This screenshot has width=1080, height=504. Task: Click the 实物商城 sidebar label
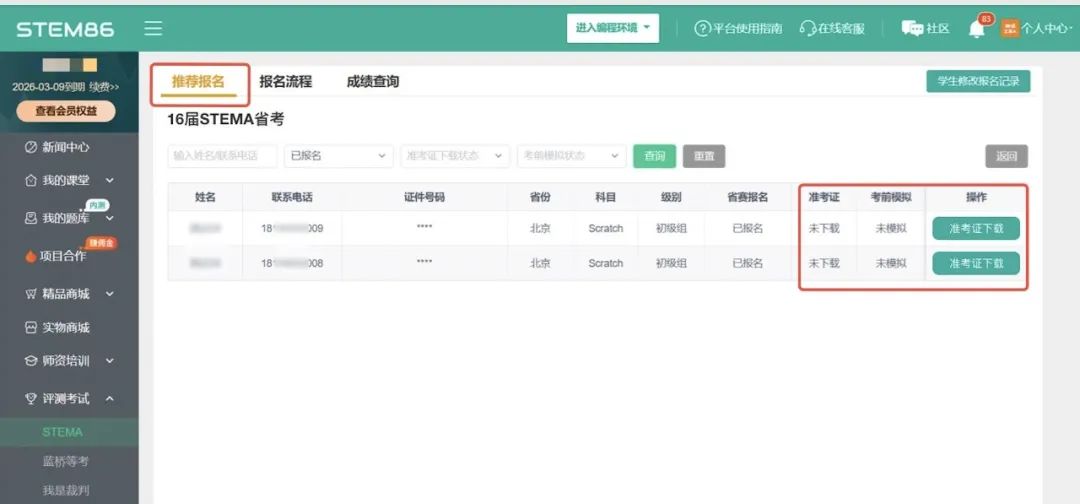[66, 328]
